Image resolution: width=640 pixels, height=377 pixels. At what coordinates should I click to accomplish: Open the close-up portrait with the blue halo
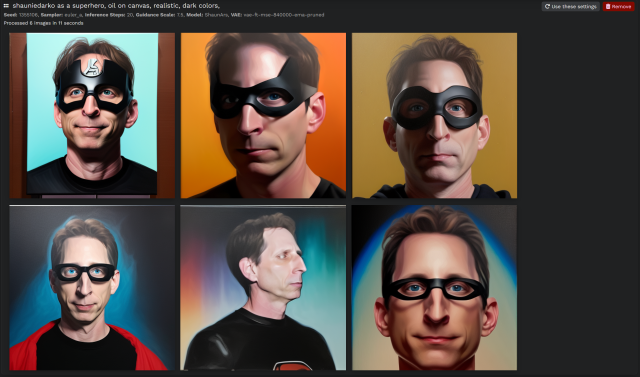click(x=434, y=288)
